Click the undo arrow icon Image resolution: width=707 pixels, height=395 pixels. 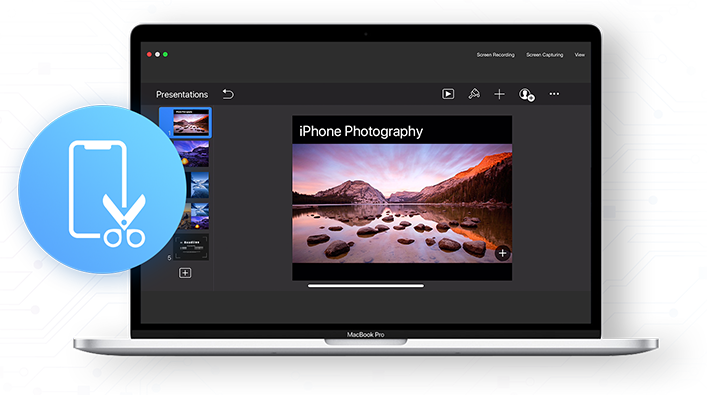tap(228, 94)
